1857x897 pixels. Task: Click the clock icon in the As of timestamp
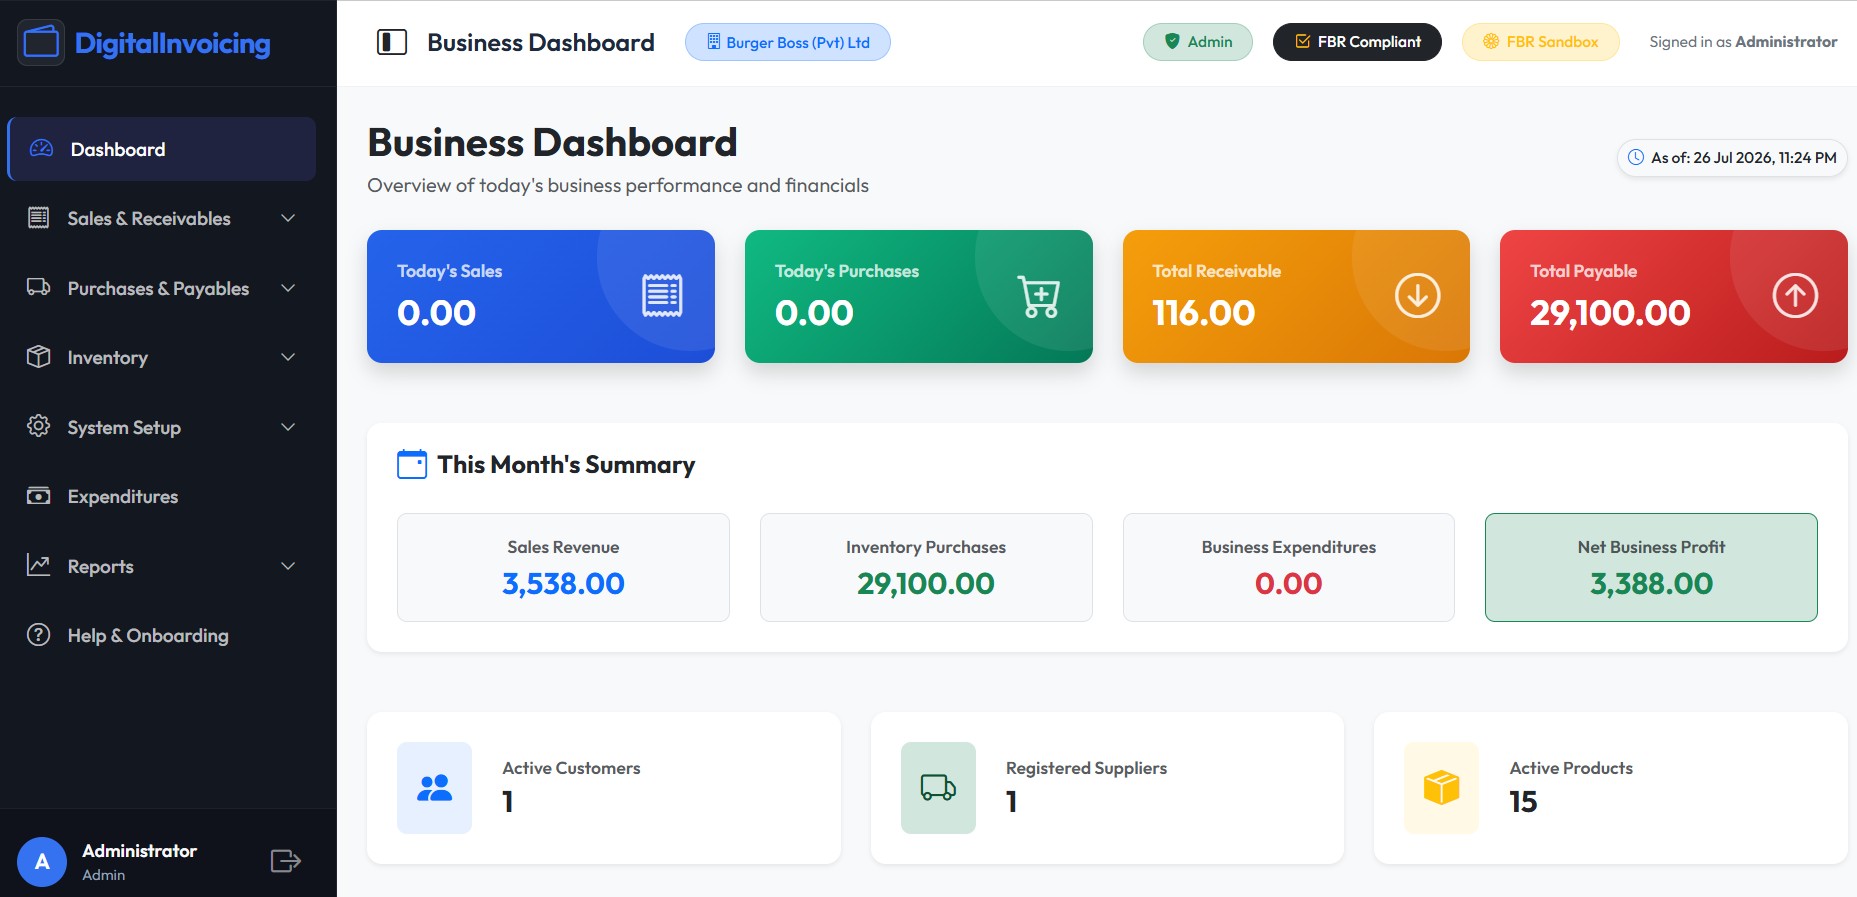pyautogui.click(x=1636, y=157)
